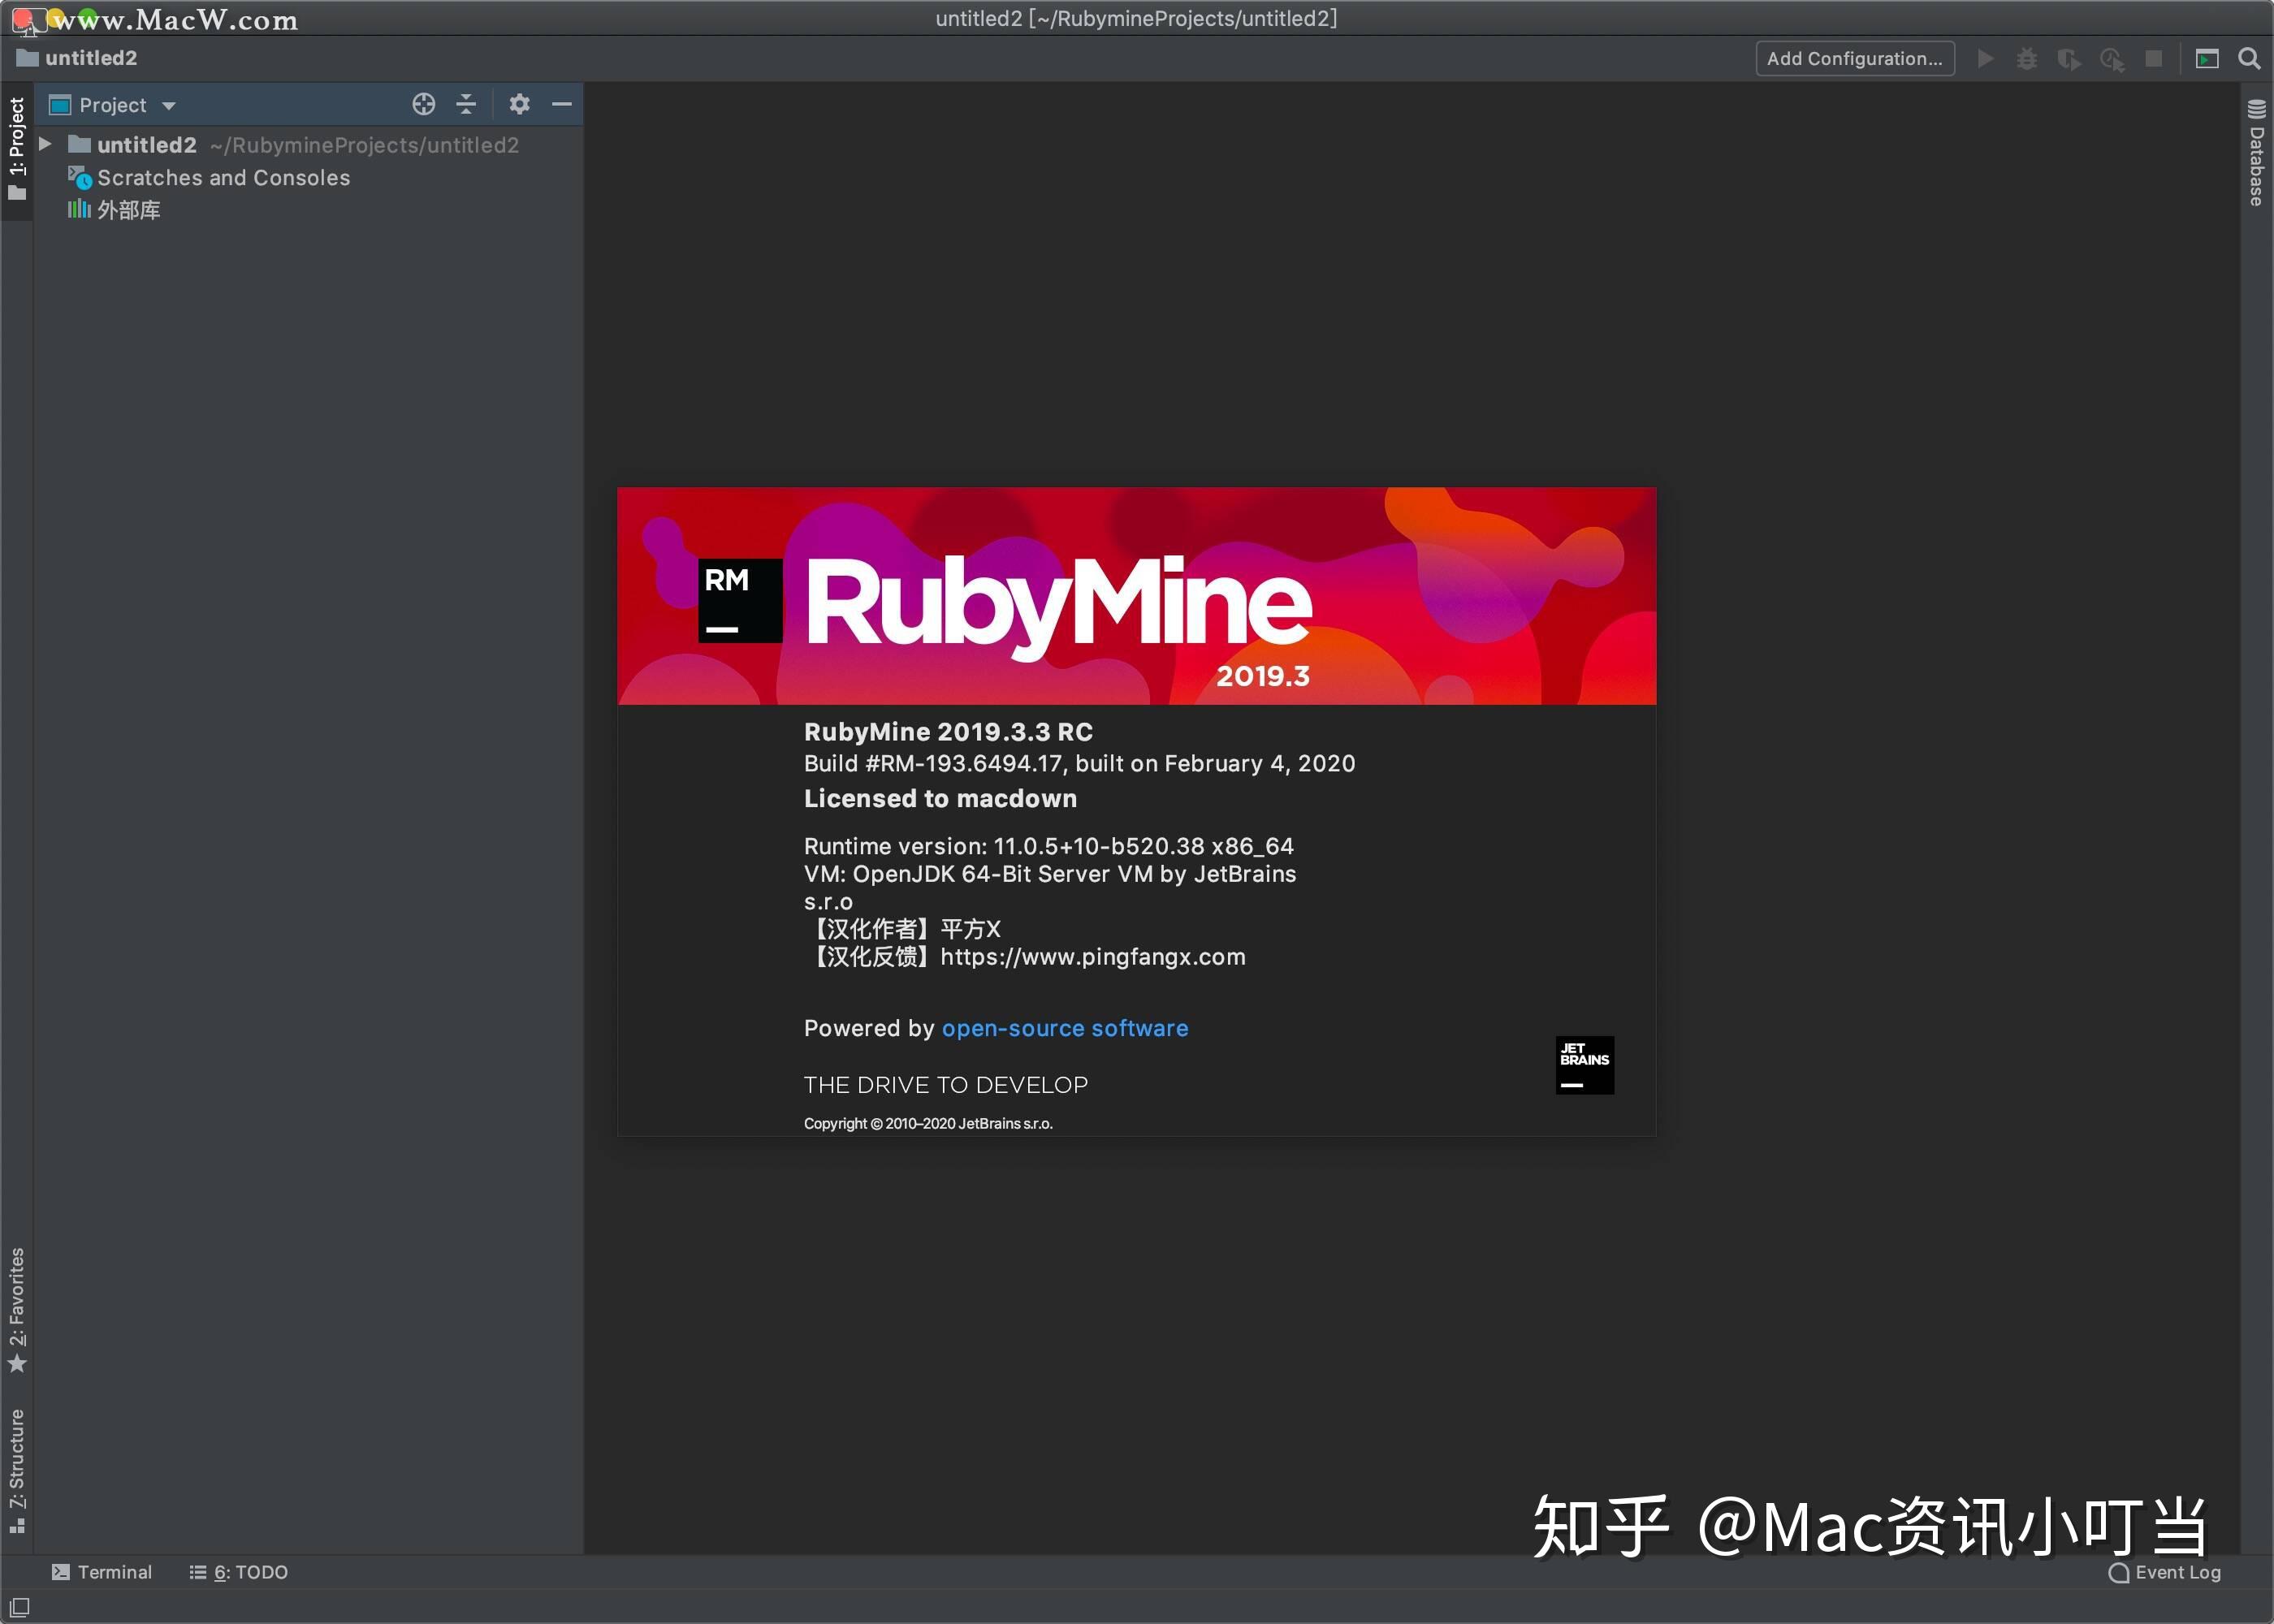
Task: Click the Stop button icon in toolbar
Action: coord(2154,58)
